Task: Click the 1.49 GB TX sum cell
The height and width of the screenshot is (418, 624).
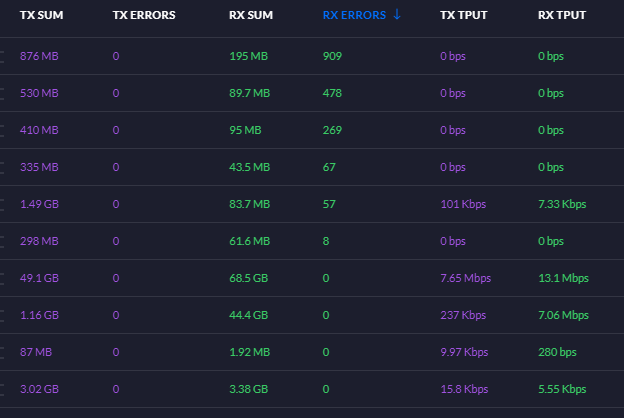Action: pos(39,204)
